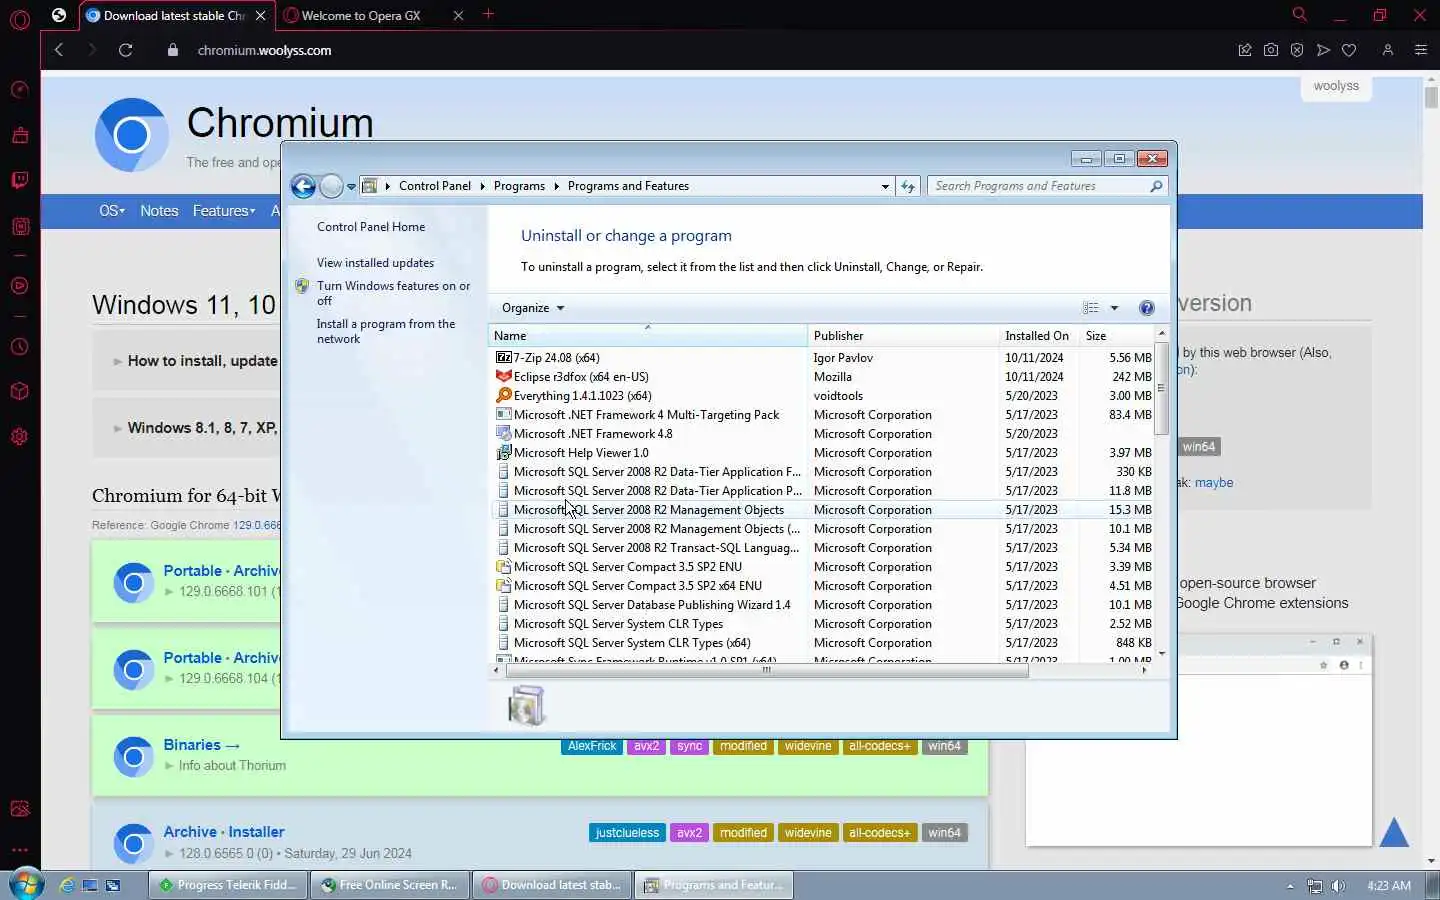
Task: Click Control Panel breadcrumb in address bar
Action: coord(434,186)
